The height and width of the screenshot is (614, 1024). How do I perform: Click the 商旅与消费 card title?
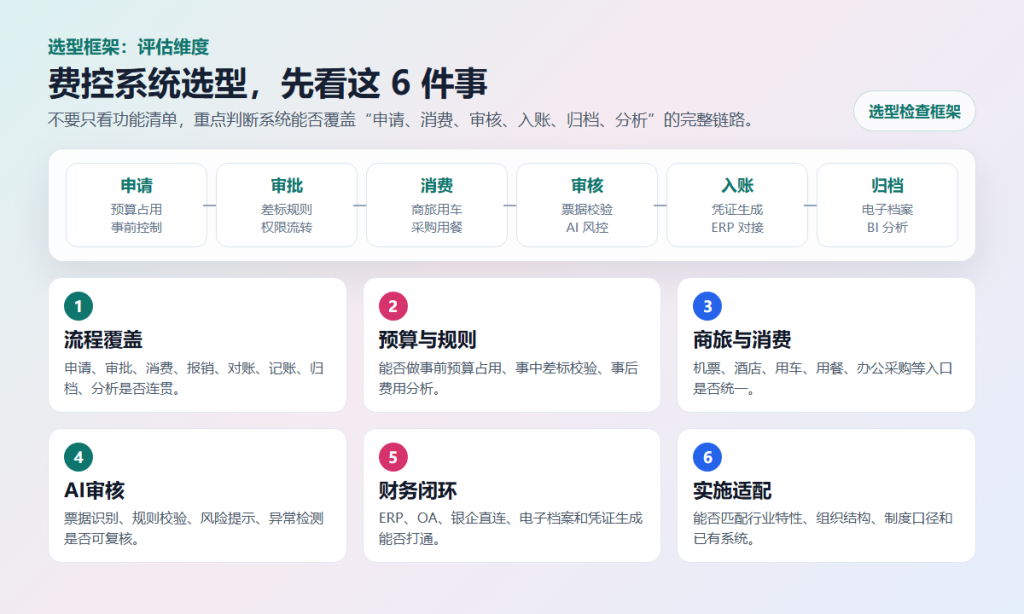click(x=742, y=340)
